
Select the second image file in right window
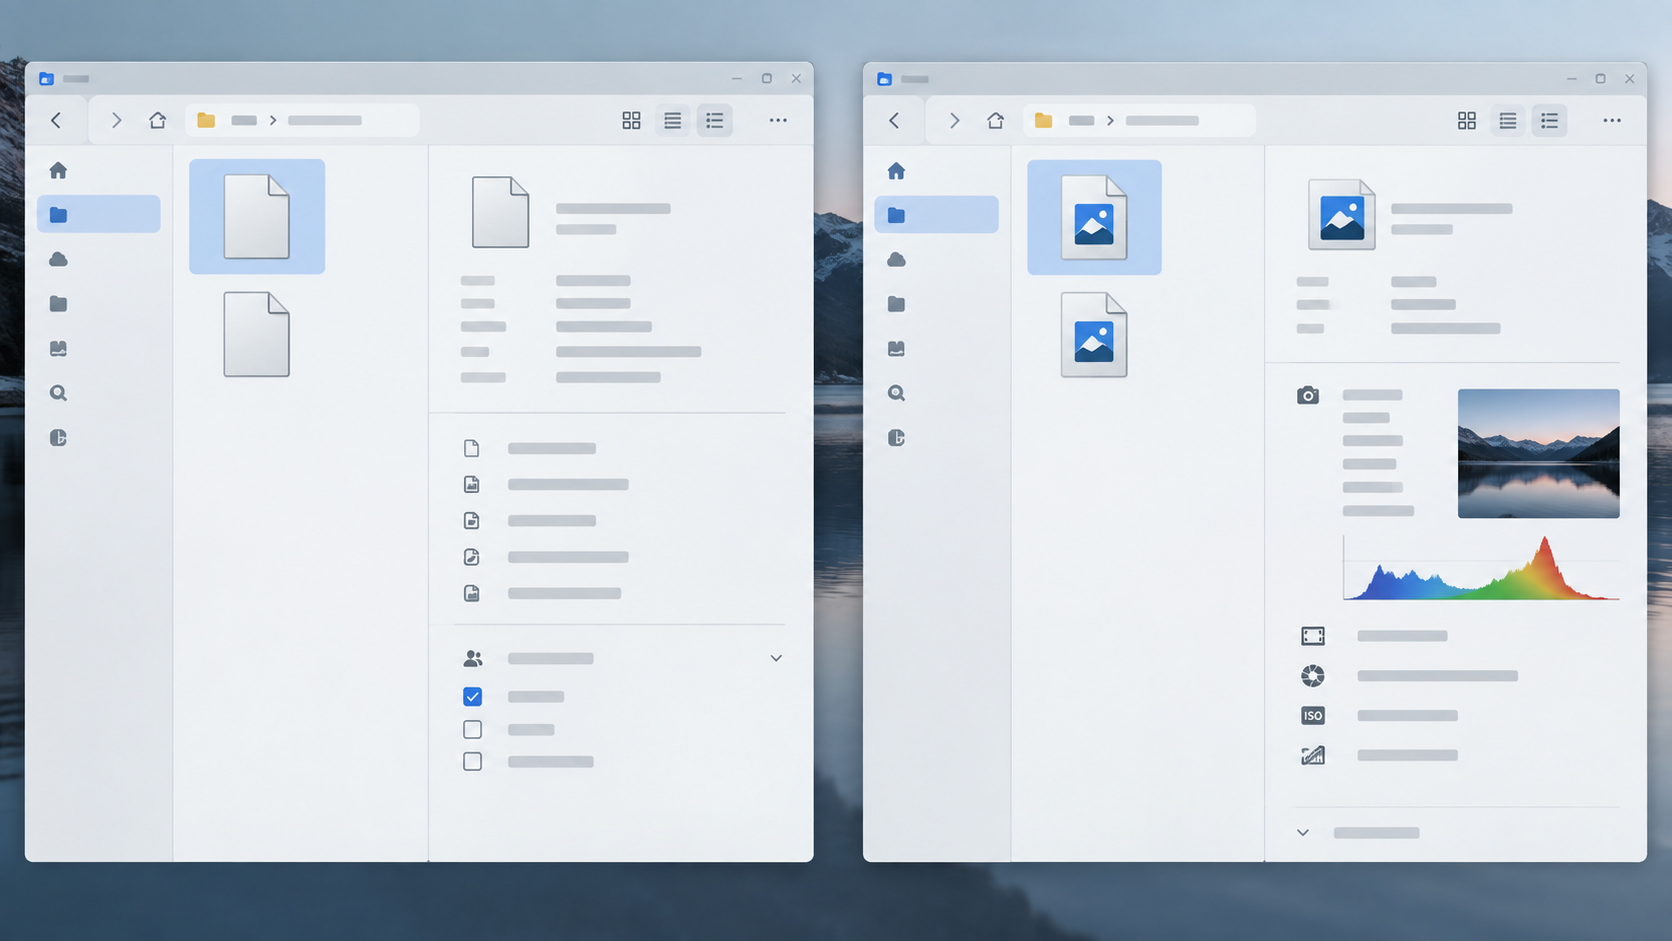tap(1094, 335)
